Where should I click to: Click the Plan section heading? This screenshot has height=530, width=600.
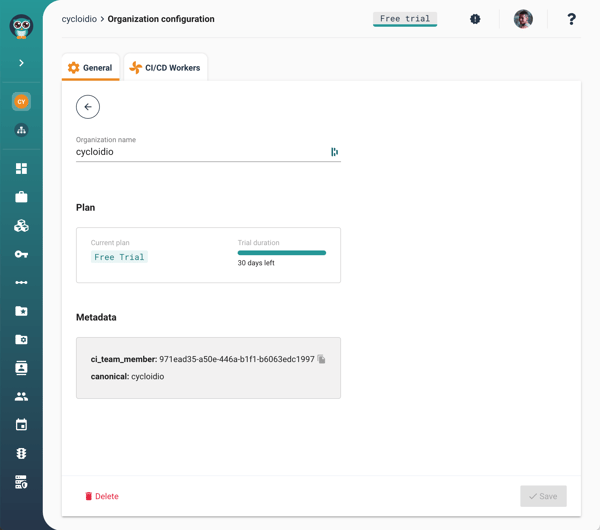tap(85, 207)
